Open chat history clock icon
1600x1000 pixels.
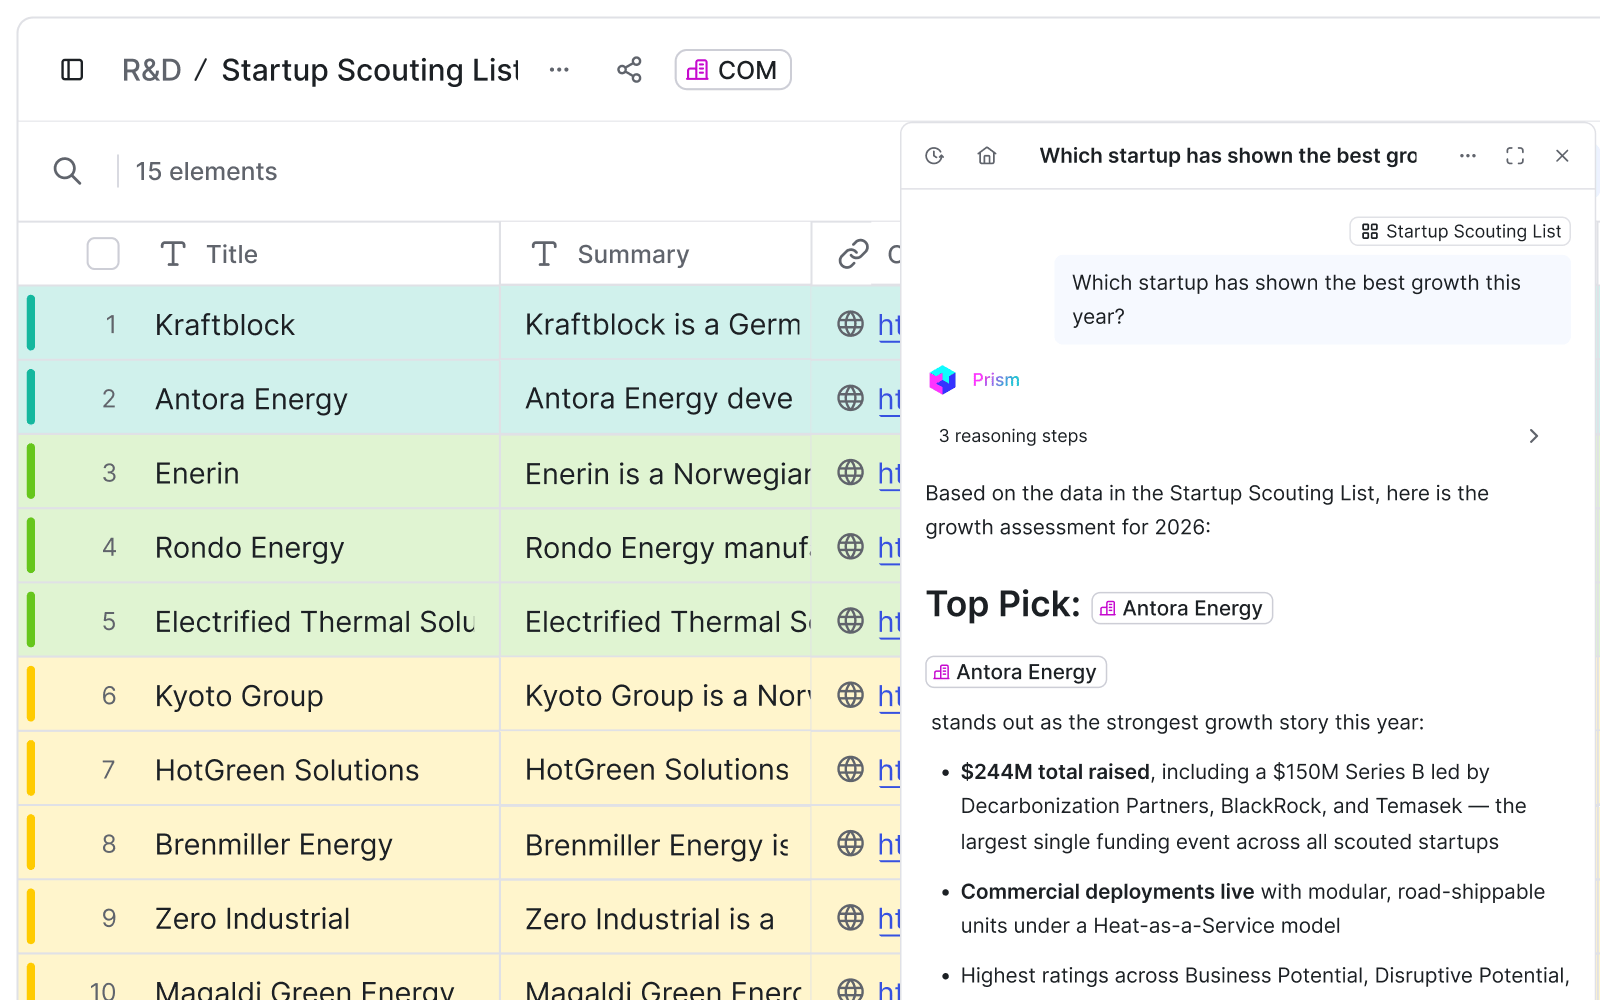point(935,156)
